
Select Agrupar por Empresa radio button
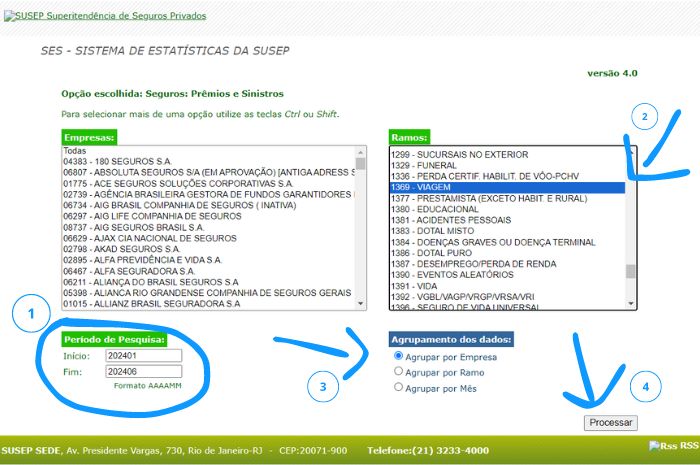click(x=398, y=356)
